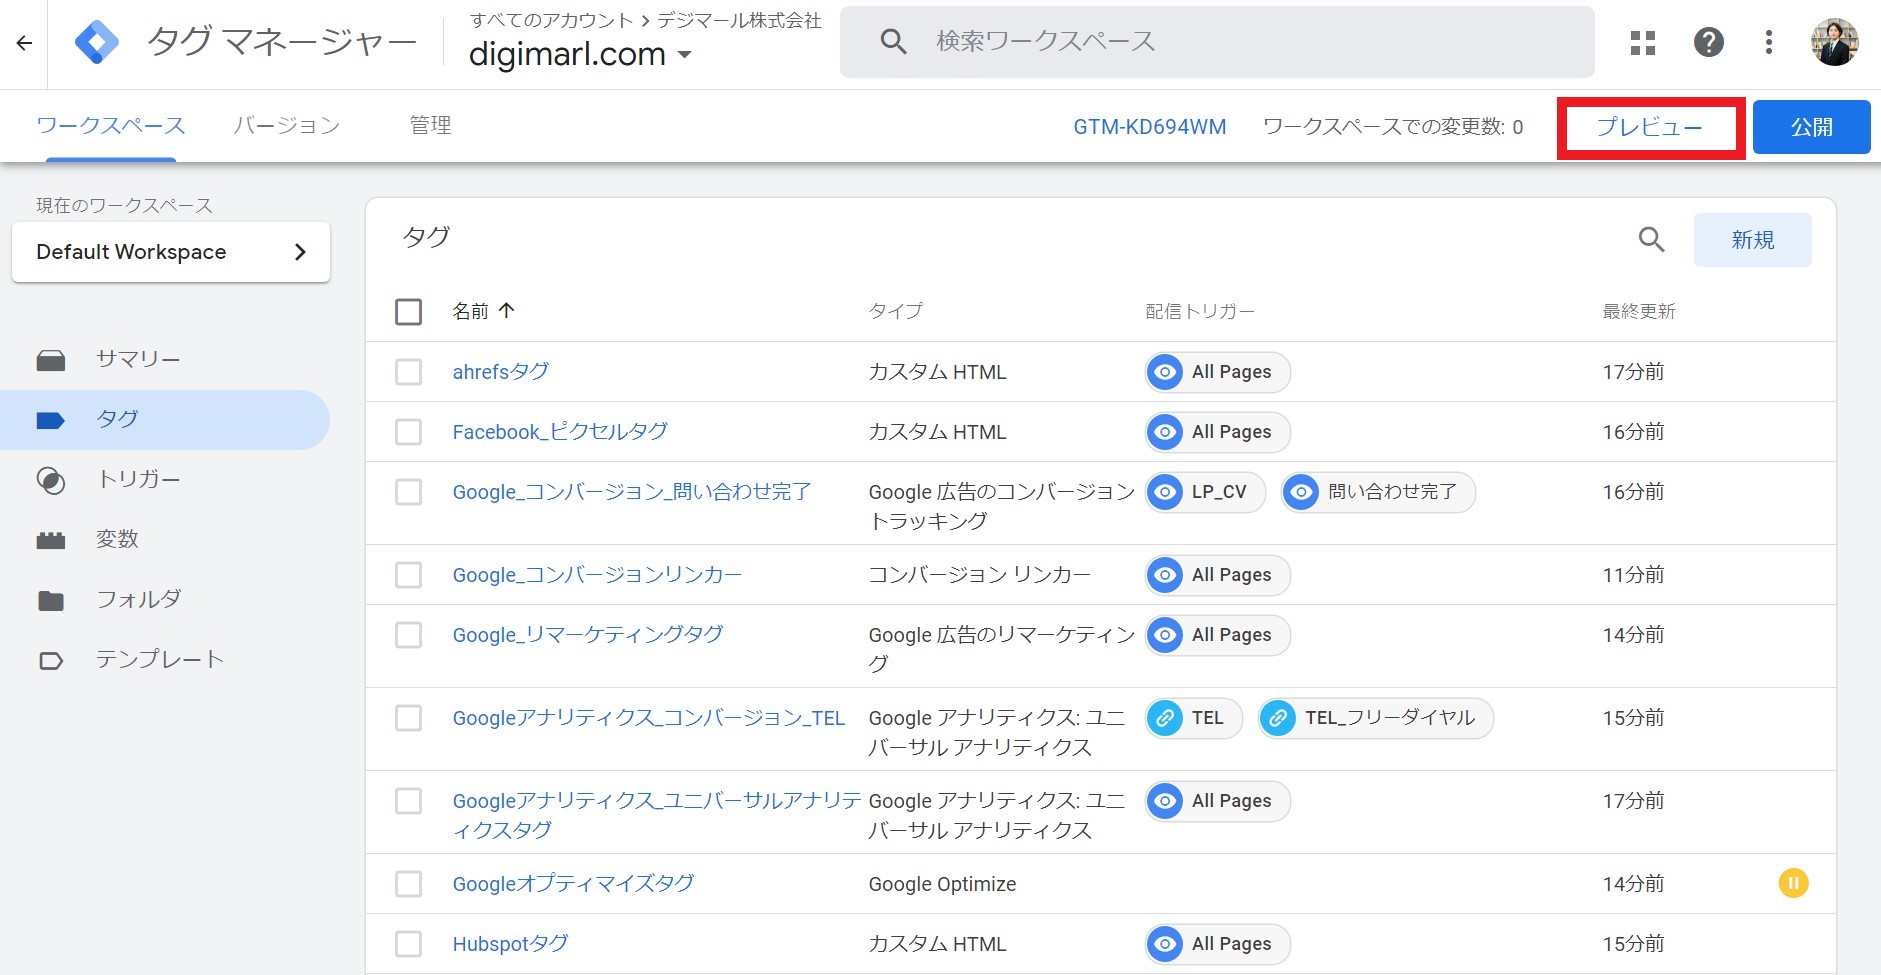Click the search icon in tag list header
The width and height of the screenshot is (1881, 975).
click(1651, 240)
